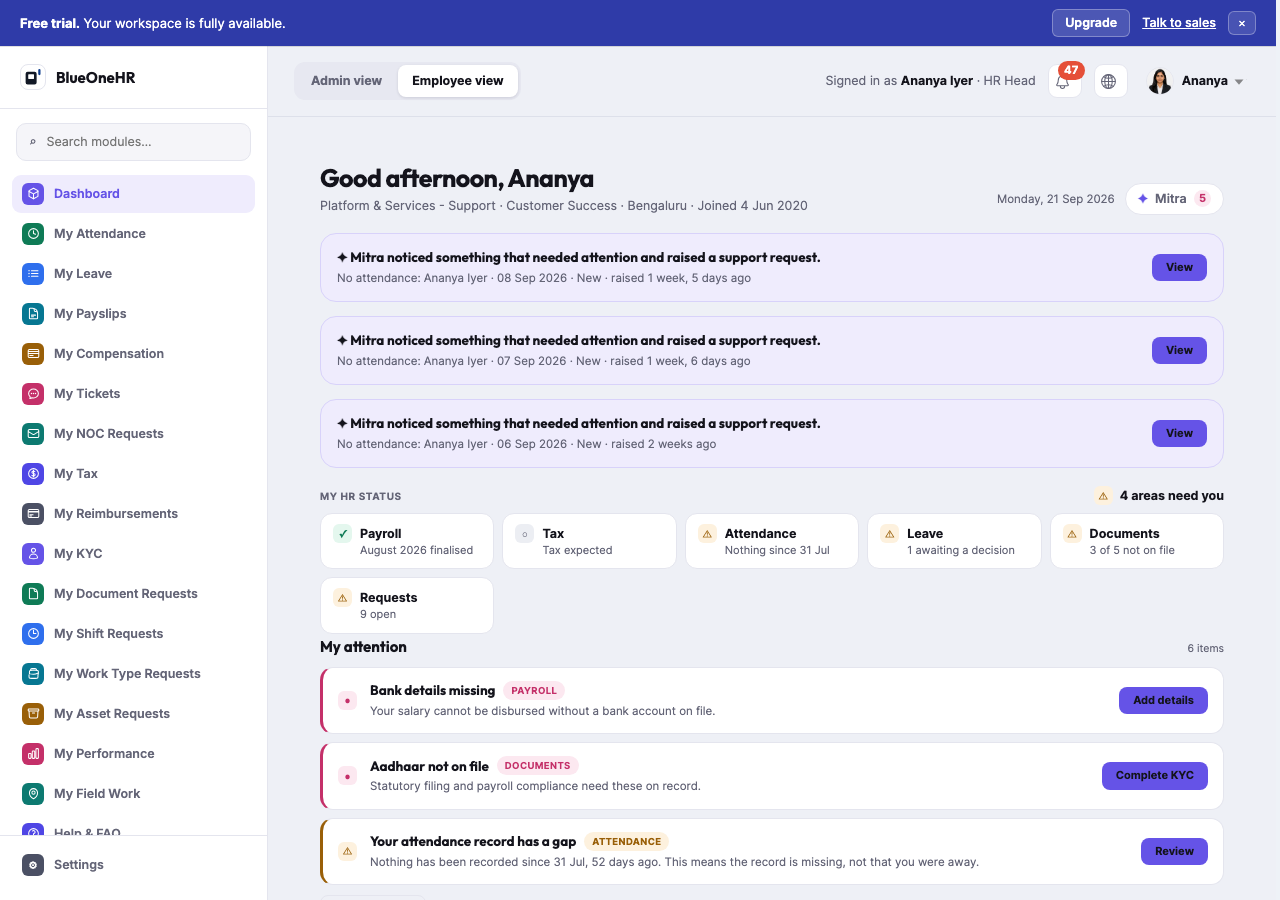1280x900 pixels.
Task: Click Ananya's profile avatar
Action: [x=1160, y=81]
